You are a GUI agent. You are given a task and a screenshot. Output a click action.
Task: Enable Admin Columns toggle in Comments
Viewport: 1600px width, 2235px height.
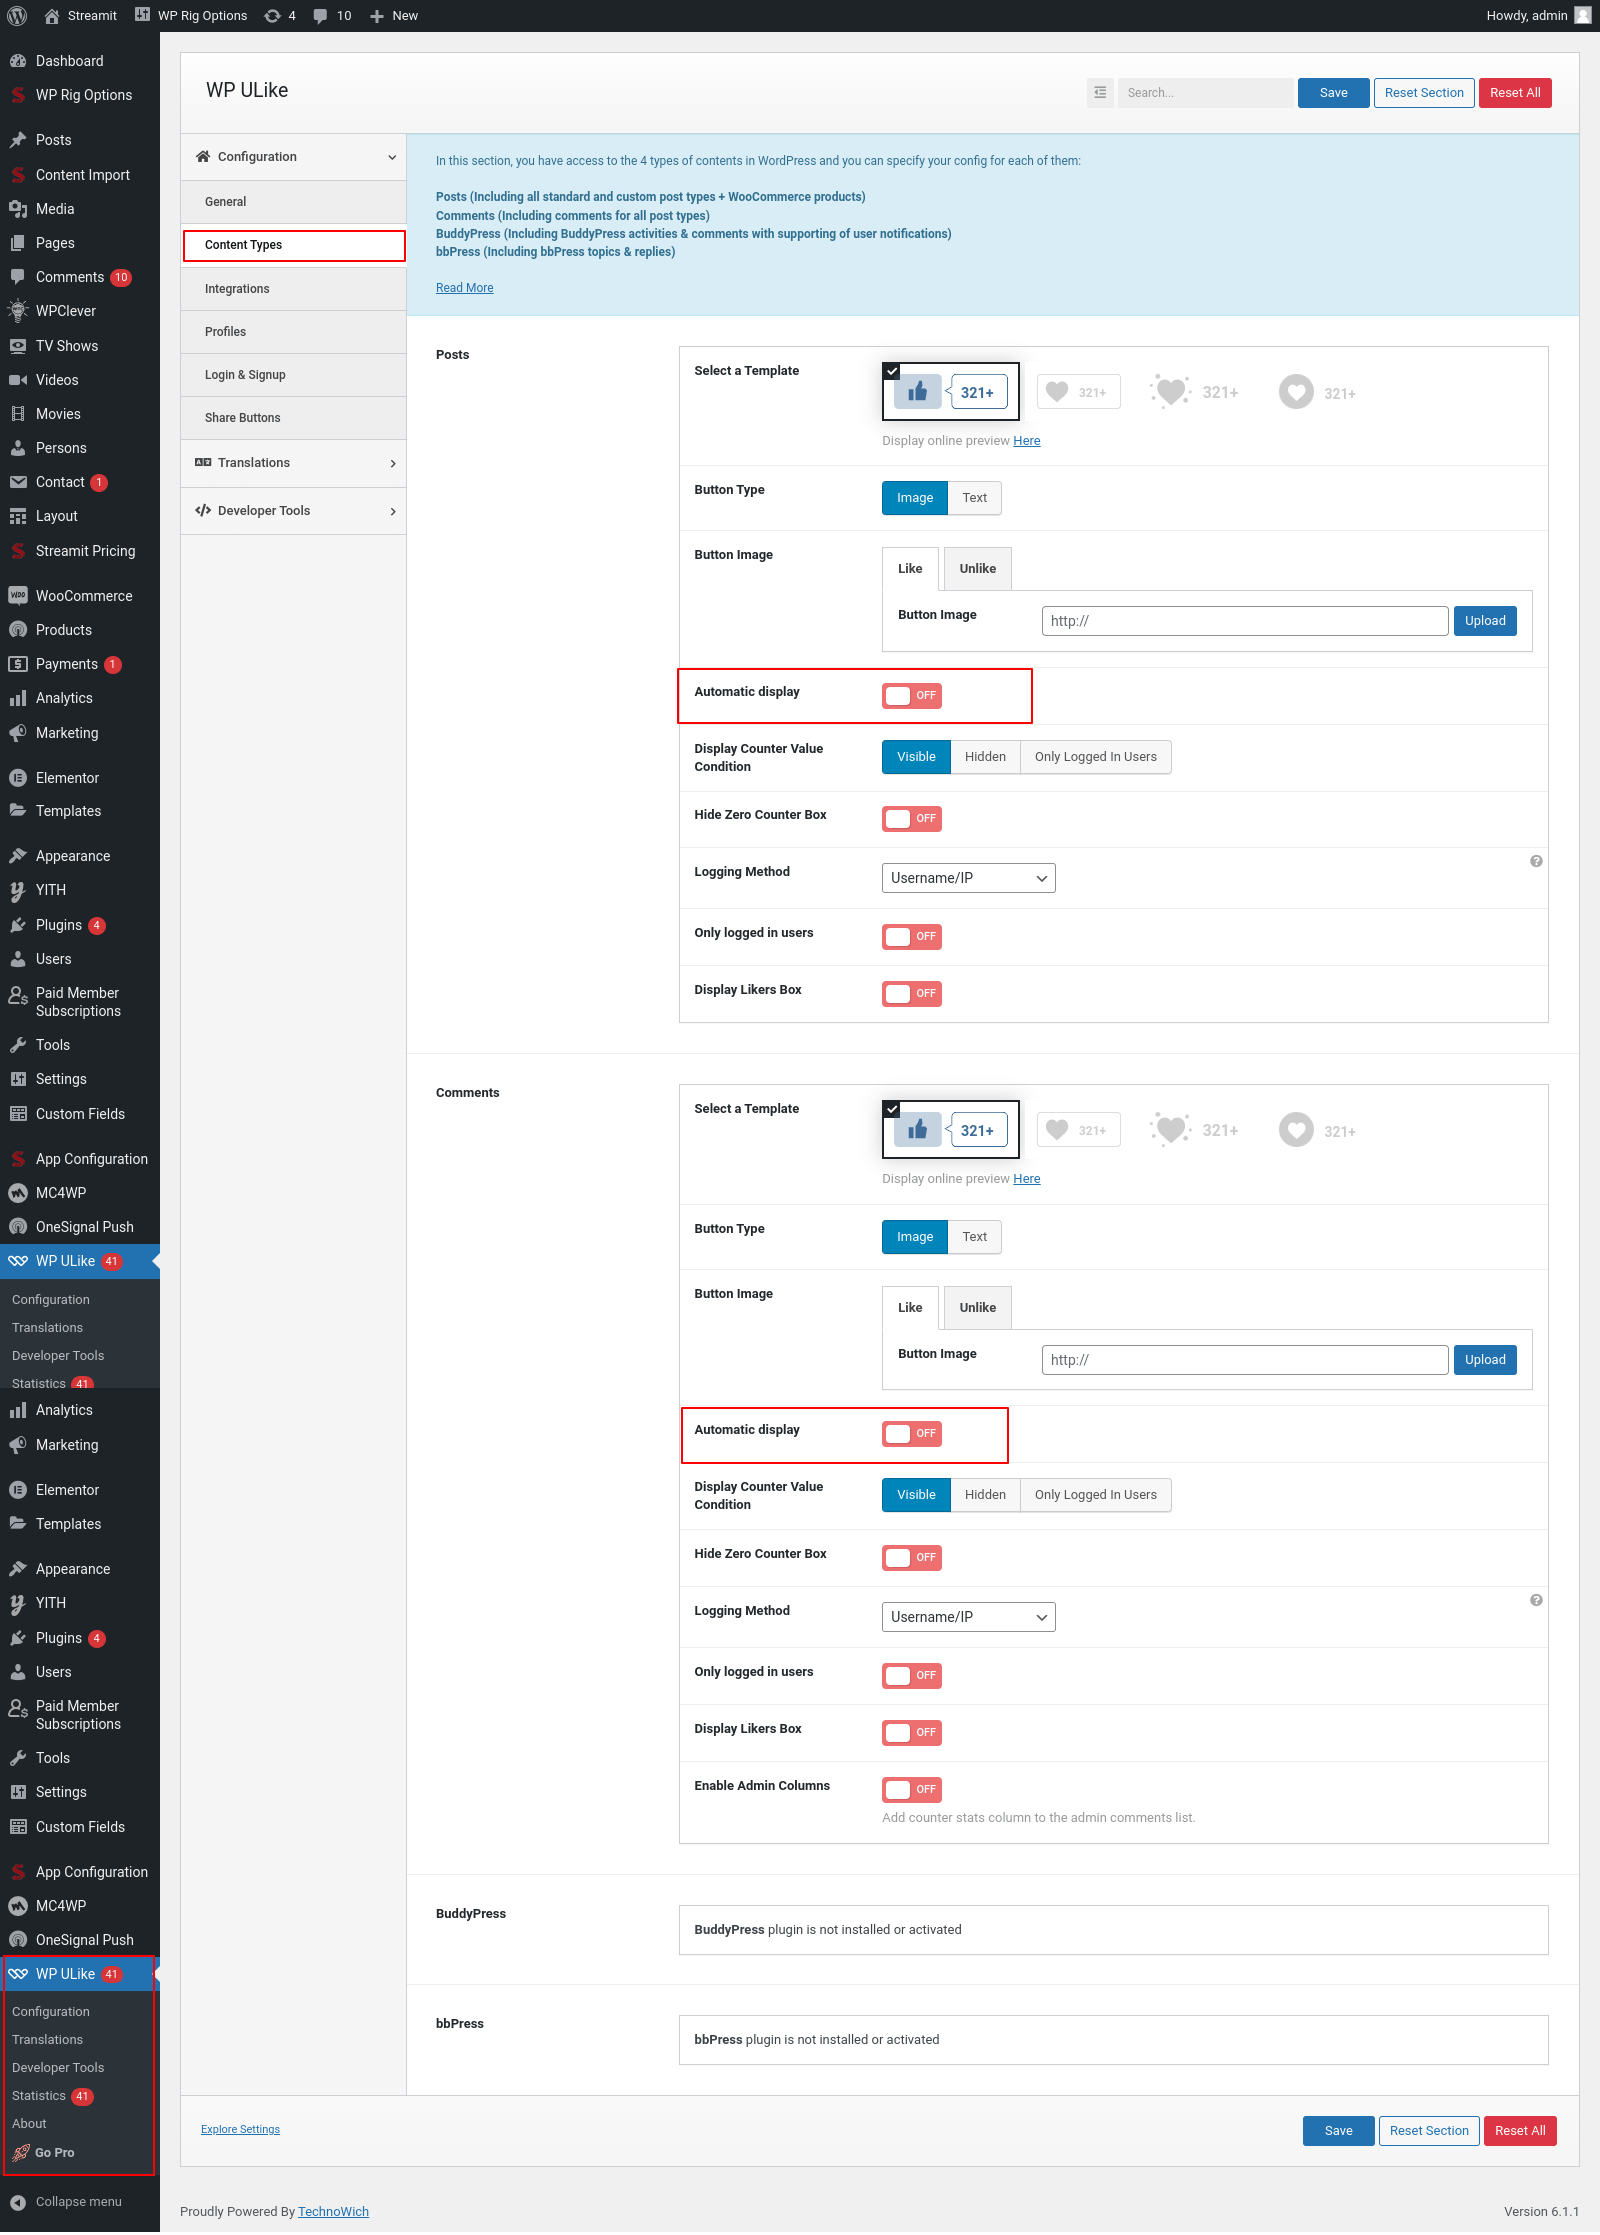(x=912, y=1789)
